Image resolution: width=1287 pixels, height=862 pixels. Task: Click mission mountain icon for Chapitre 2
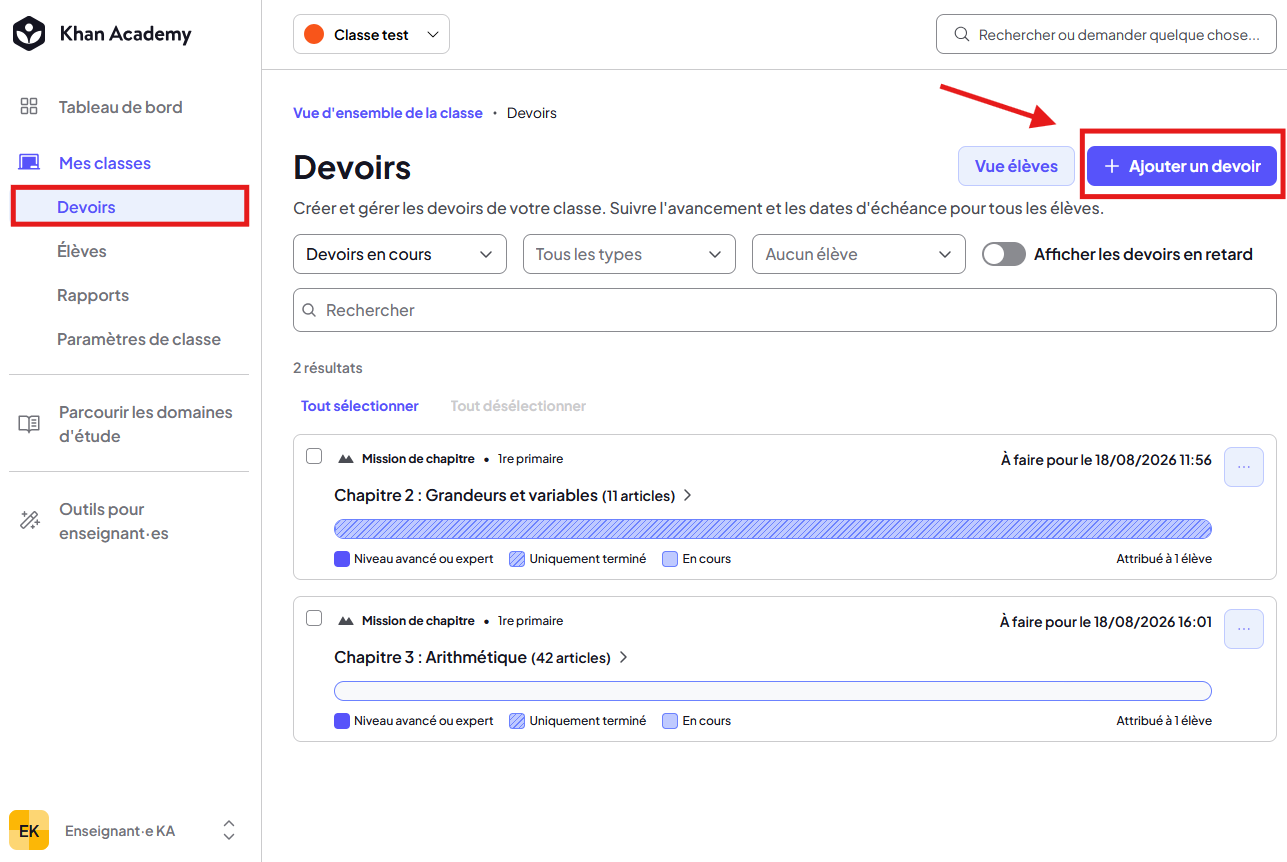click(x=346, y=459)
